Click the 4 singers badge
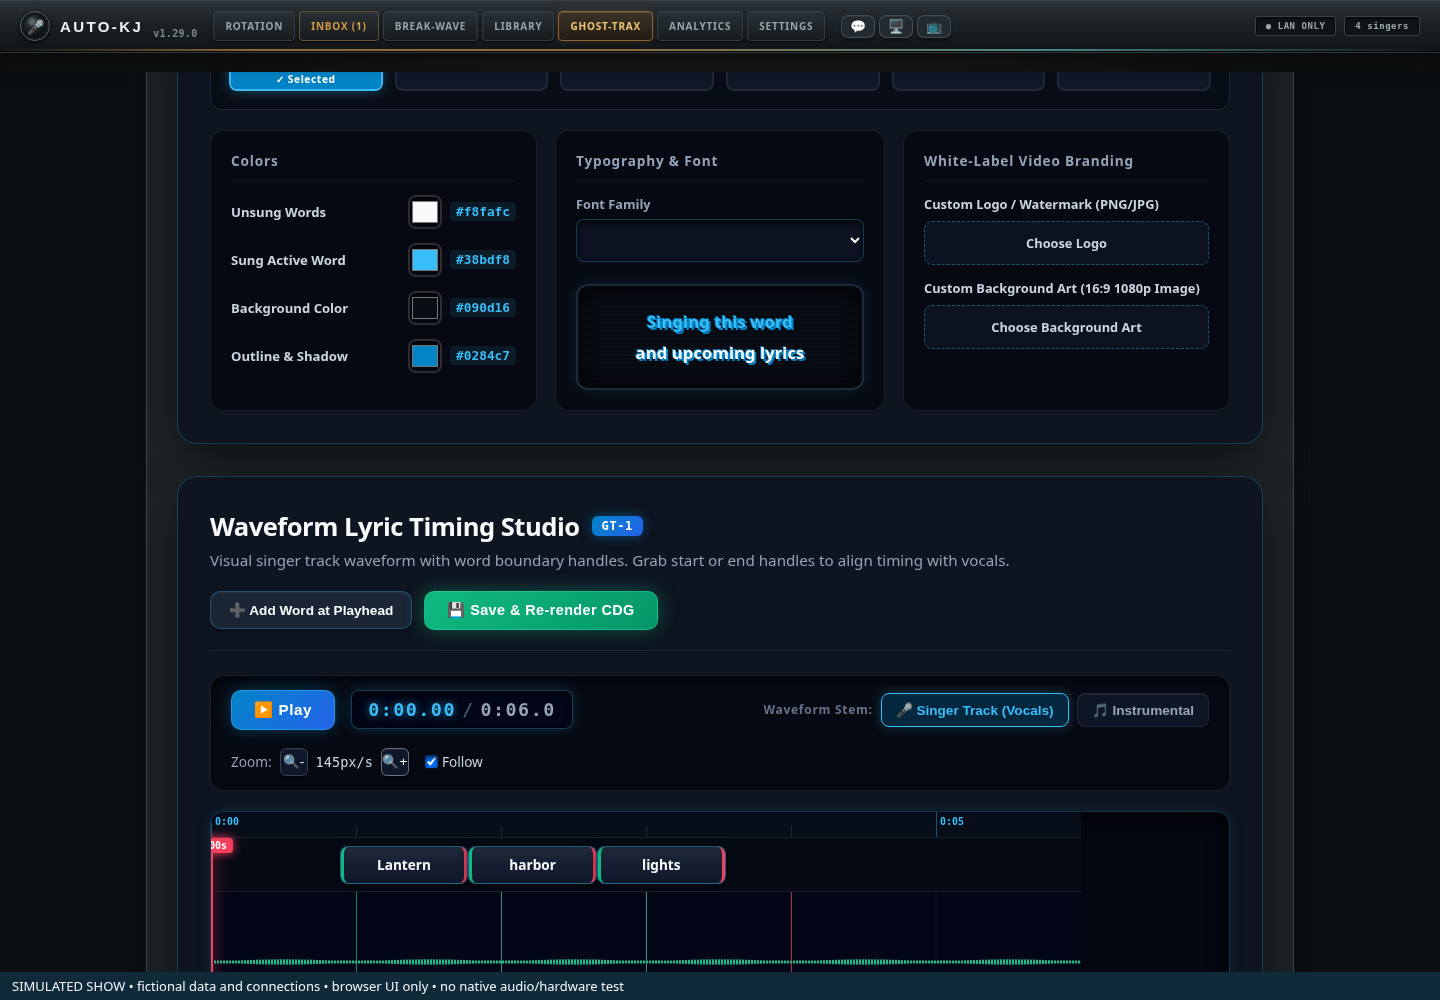Screen dimensions: 1440x1000 [x=1382, y=26]
